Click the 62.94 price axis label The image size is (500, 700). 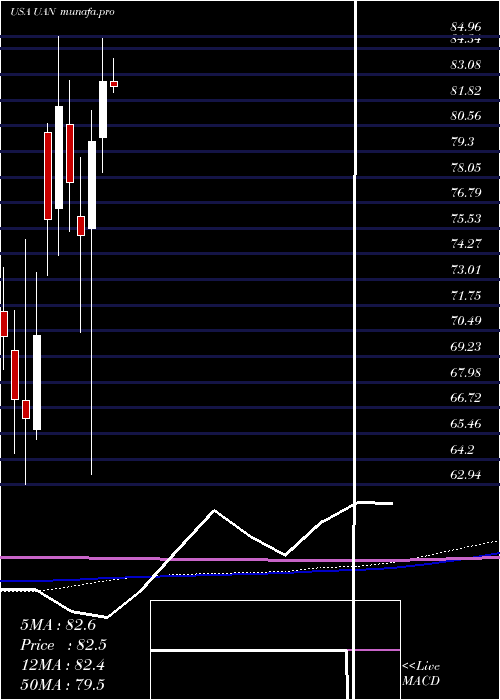coord(466,475)
